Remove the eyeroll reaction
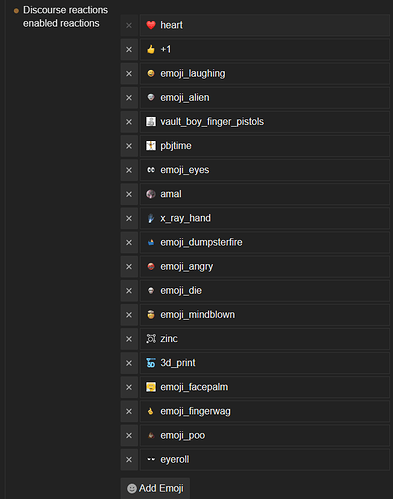 [129, 460]
